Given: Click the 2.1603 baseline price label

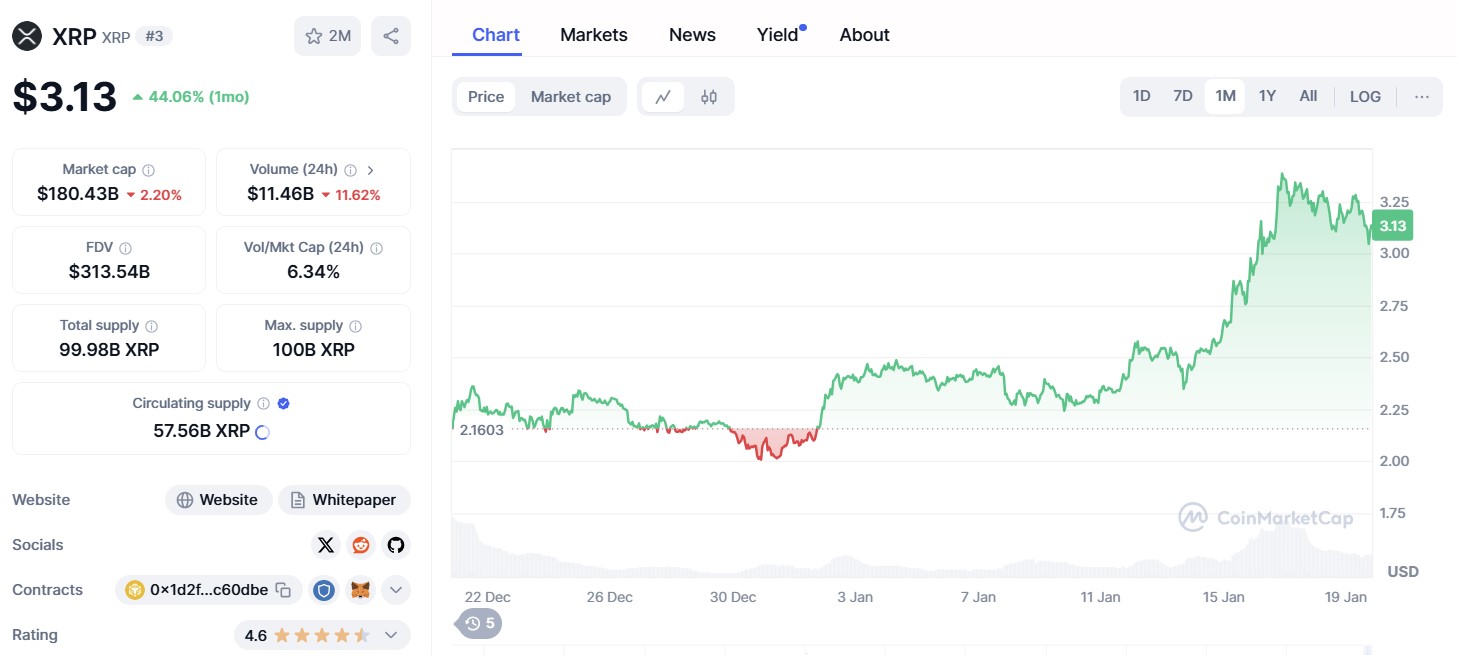Looking at the screenshot, I should (x=482, y=429).
